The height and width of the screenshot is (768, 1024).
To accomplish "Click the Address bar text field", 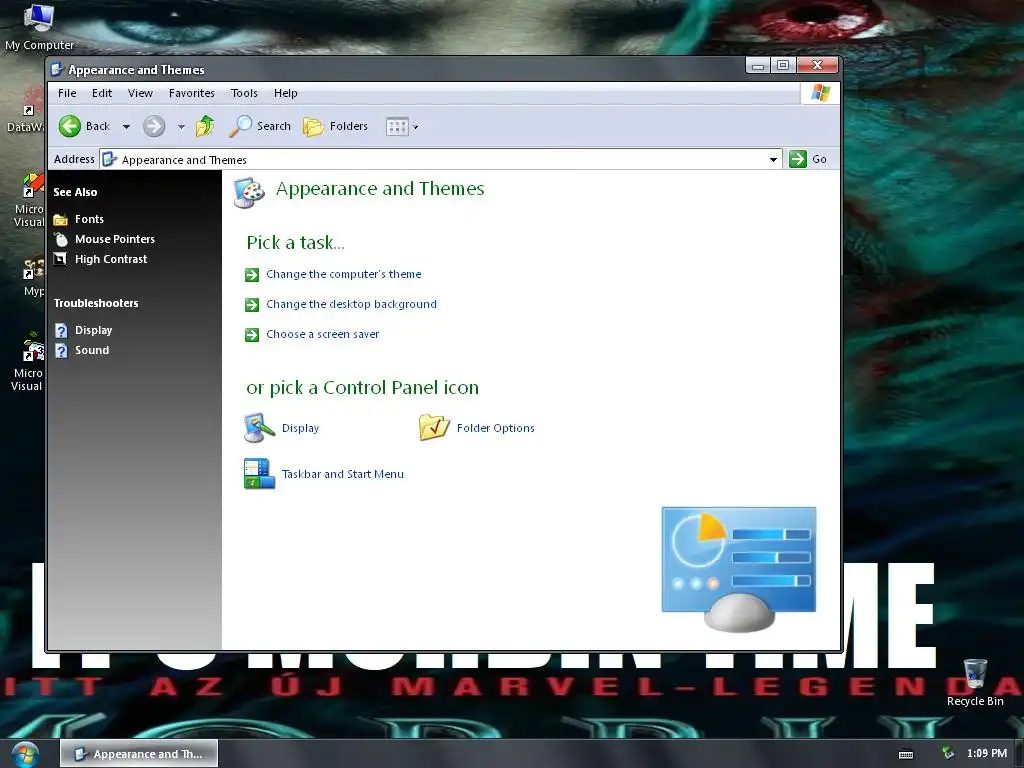I will [441, 159].
